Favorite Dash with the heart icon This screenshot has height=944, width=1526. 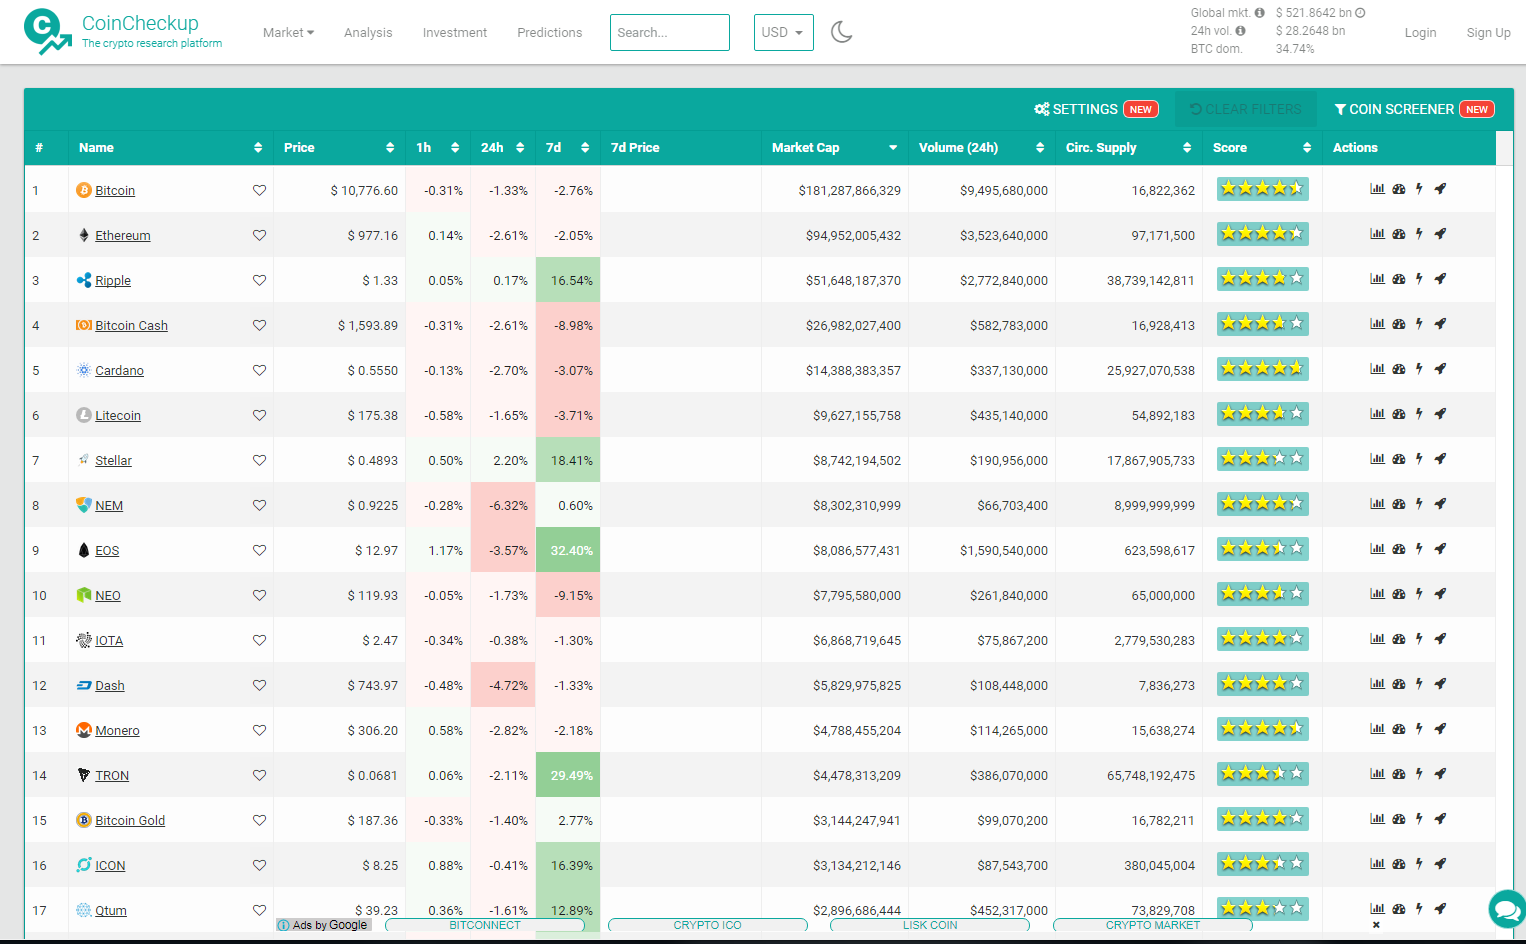259,685
